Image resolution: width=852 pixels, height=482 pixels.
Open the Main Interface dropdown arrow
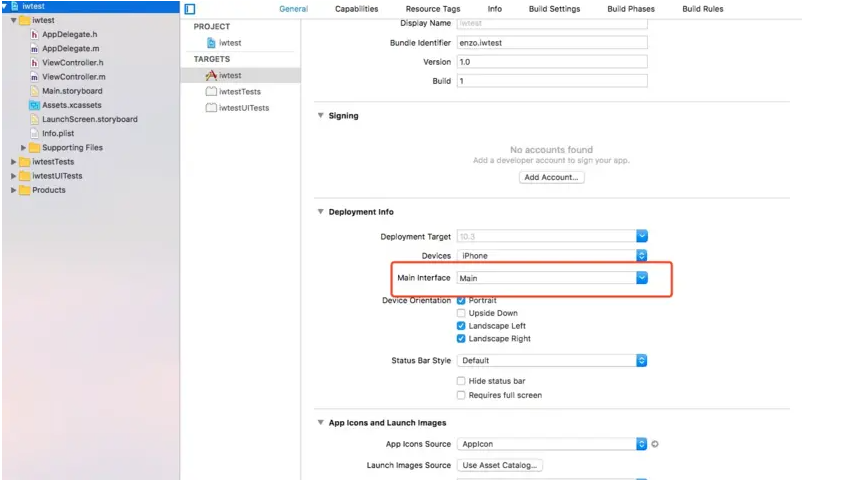tap(642, 278)
